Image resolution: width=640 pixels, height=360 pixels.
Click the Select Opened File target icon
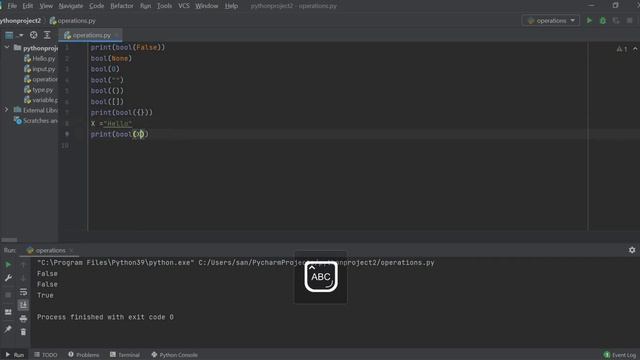tap(33, 36)
